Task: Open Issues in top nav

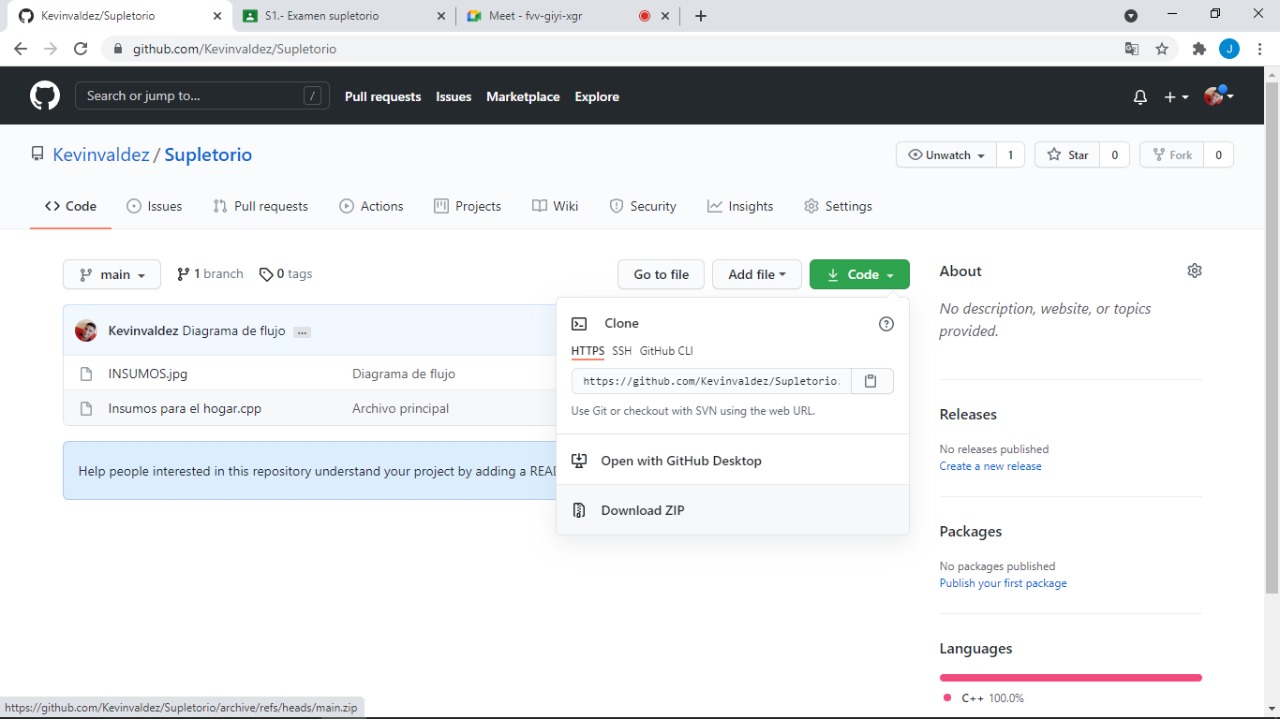Action: [453, 97]
